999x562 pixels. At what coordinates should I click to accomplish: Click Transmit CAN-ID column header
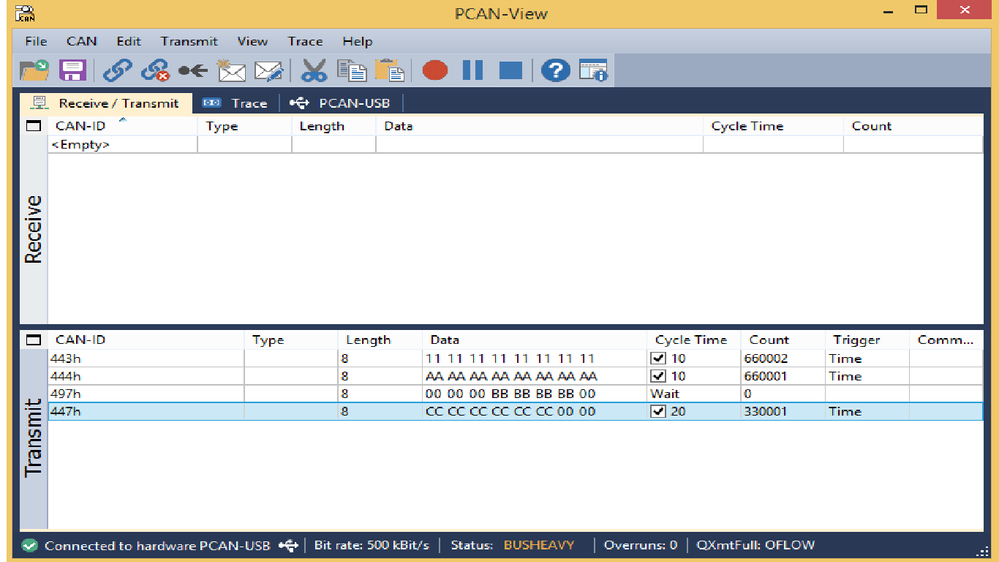click(x=146, y=340)
